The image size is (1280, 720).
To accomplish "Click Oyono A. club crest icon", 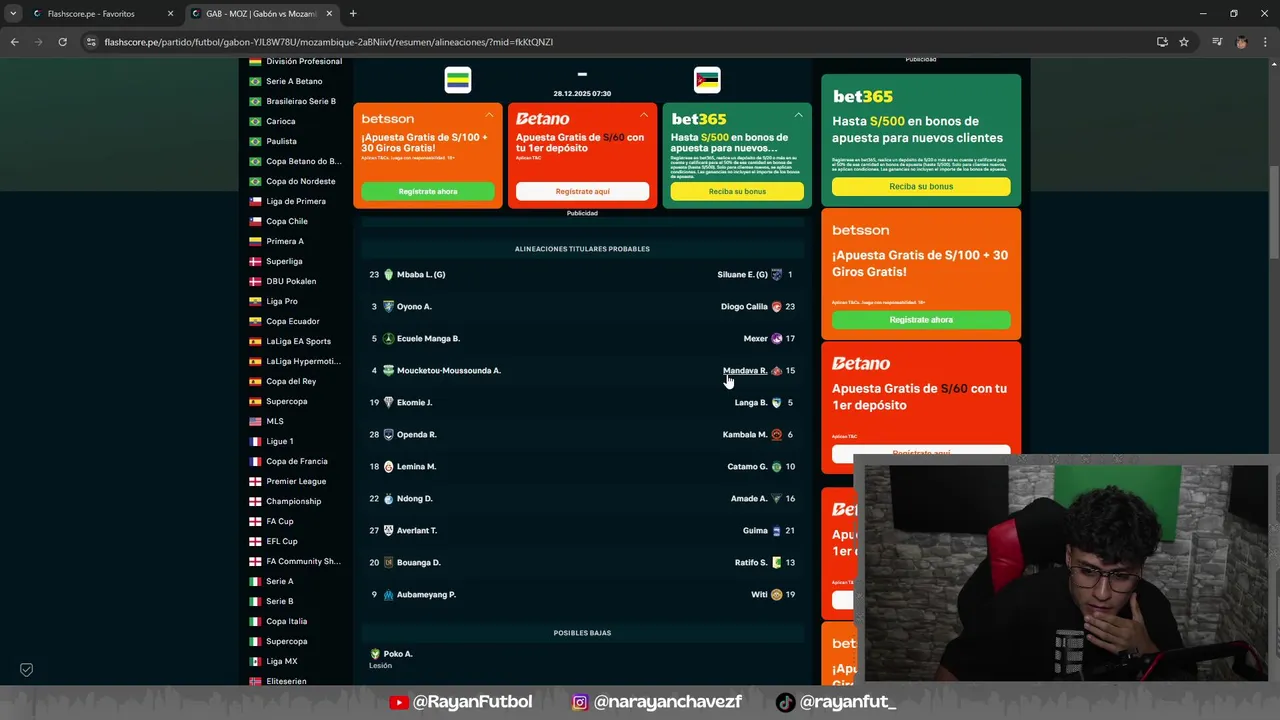I will coord(389,306).
